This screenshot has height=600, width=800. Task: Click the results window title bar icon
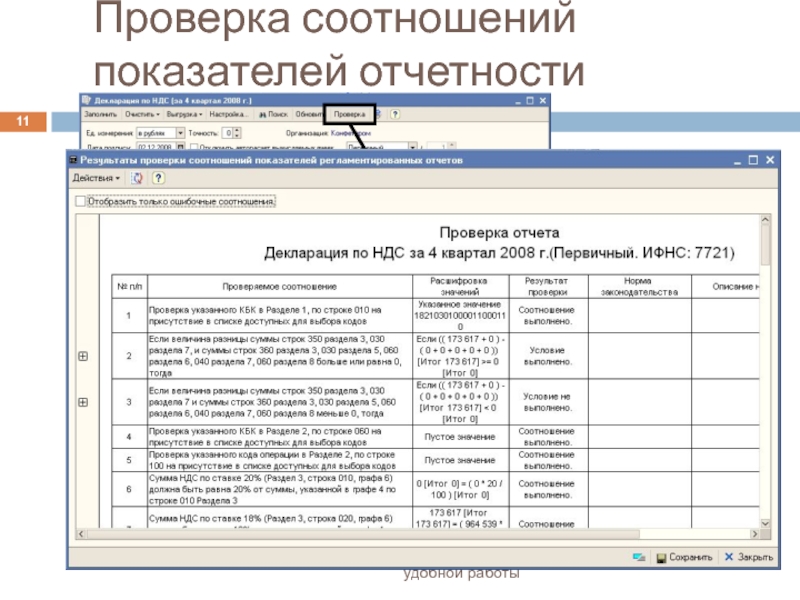coord(73,160)
